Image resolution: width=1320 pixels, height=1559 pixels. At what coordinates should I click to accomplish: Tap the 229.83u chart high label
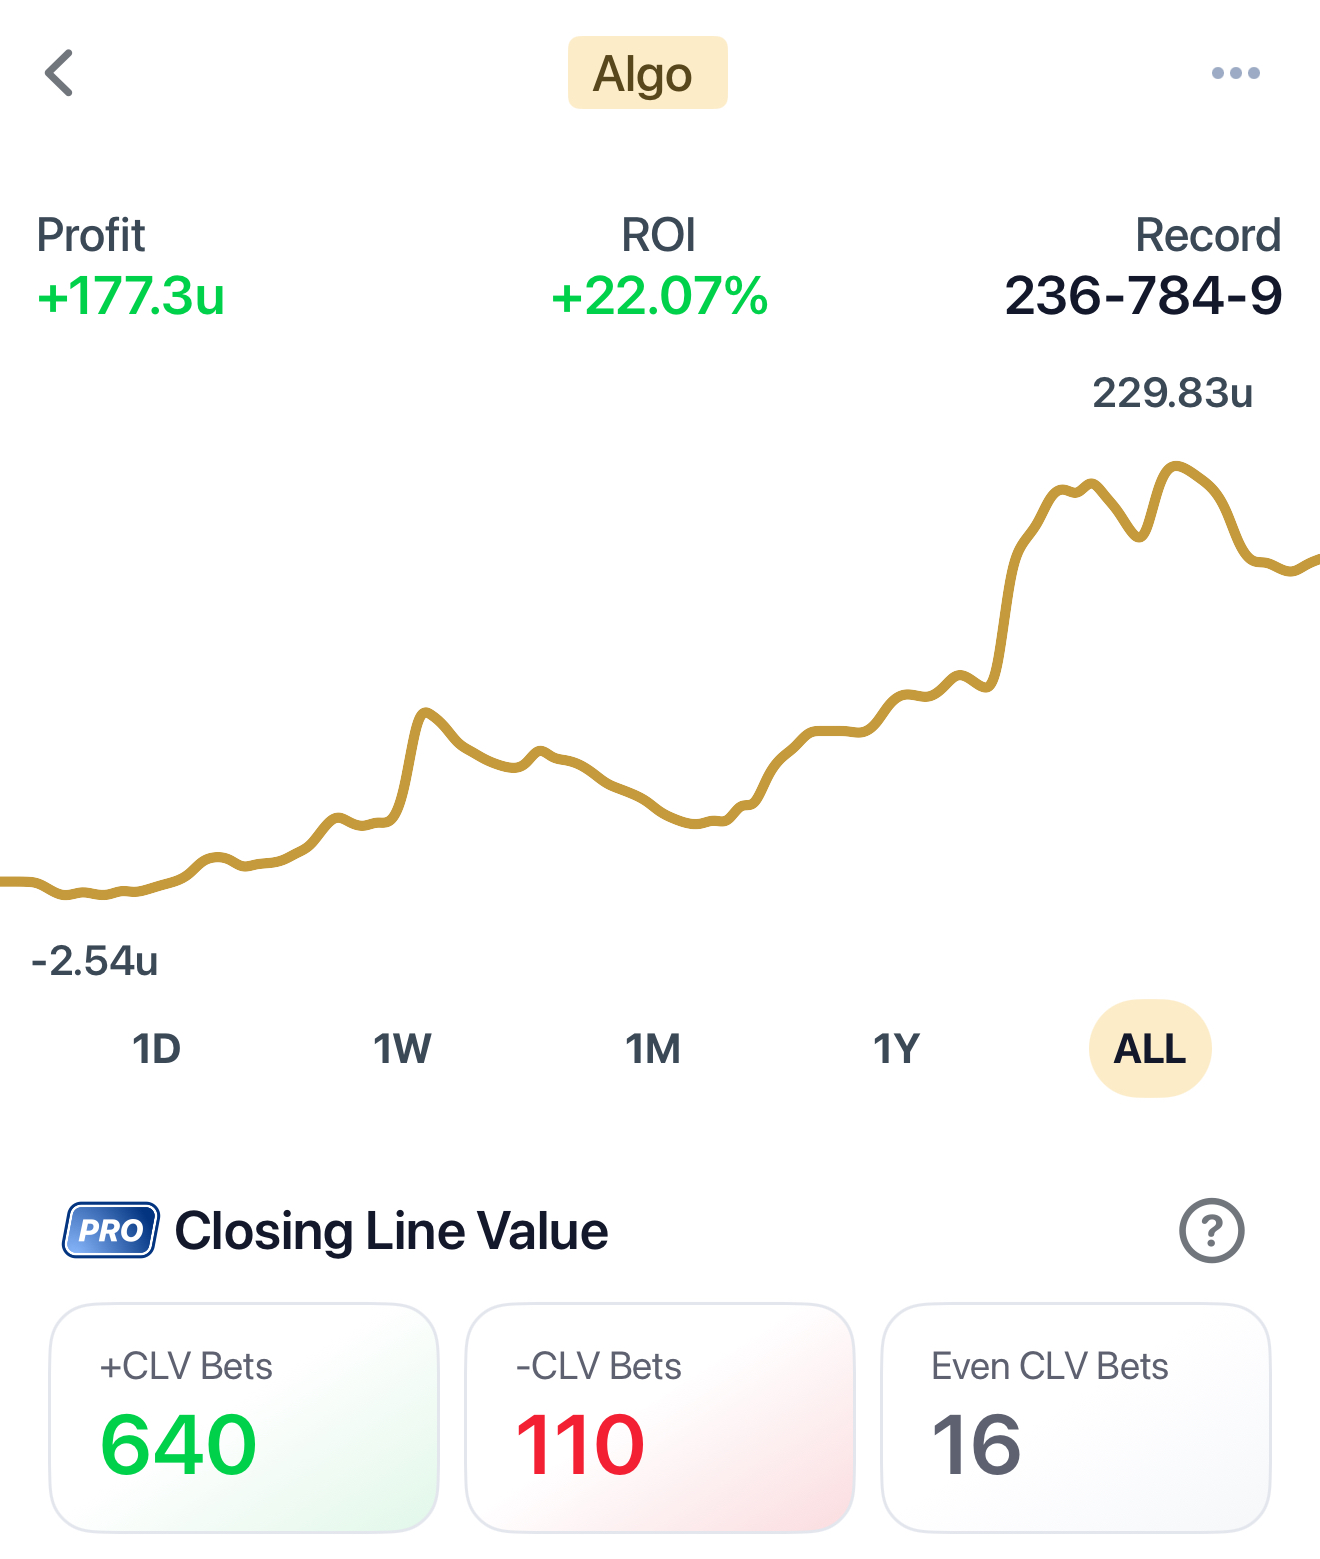[x=1172, y=393]
